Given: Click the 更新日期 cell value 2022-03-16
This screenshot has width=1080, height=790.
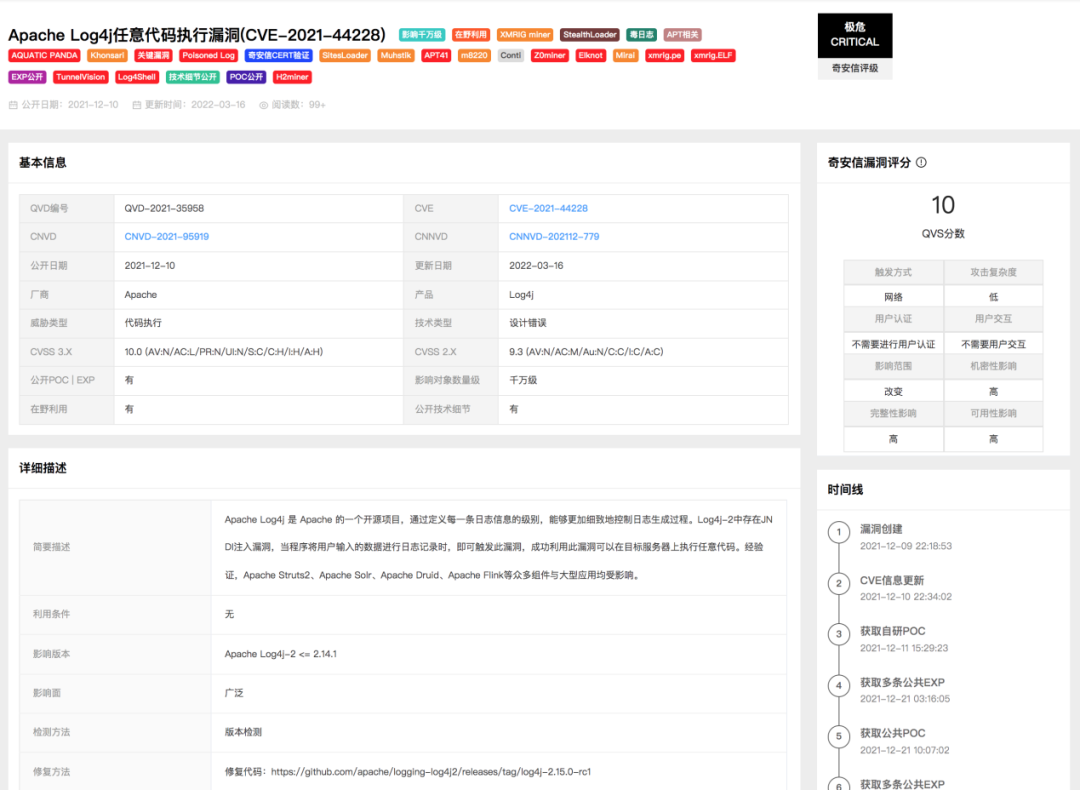Looking at the screenshot, I should click(536, 265).
